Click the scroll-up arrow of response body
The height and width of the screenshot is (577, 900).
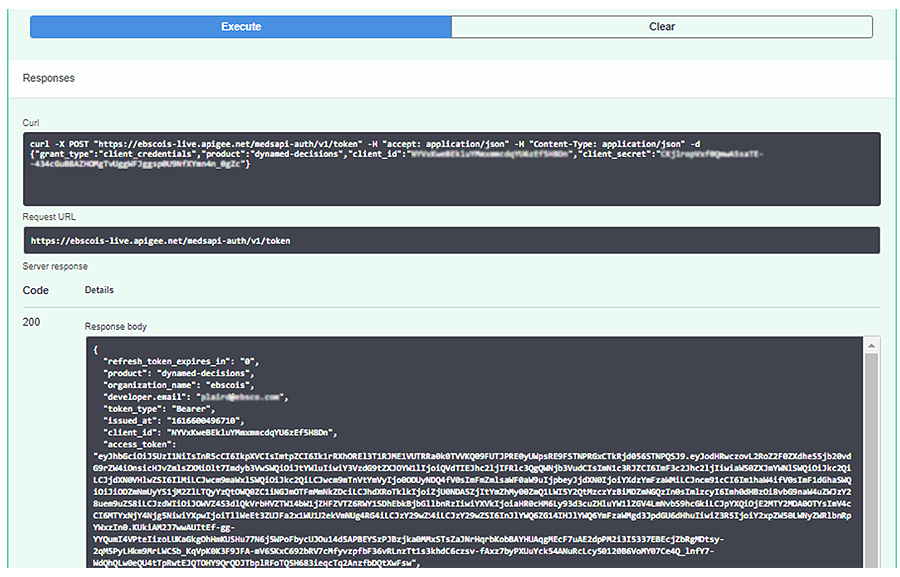[872, 346]
